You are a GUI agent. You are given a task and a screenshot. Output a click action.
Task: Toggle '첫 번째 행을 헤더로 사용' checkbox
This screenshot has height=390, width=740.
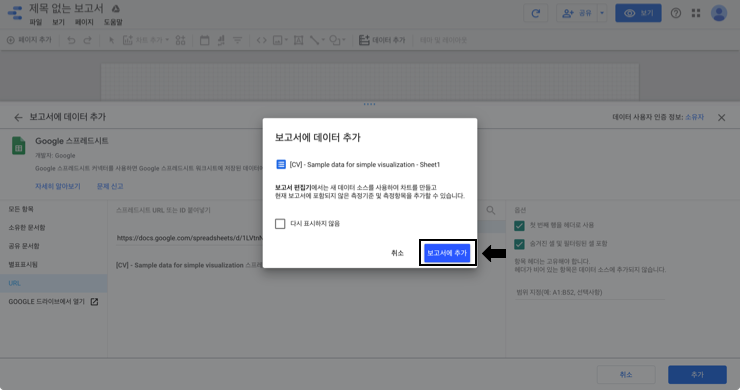(x=519, y=226)
